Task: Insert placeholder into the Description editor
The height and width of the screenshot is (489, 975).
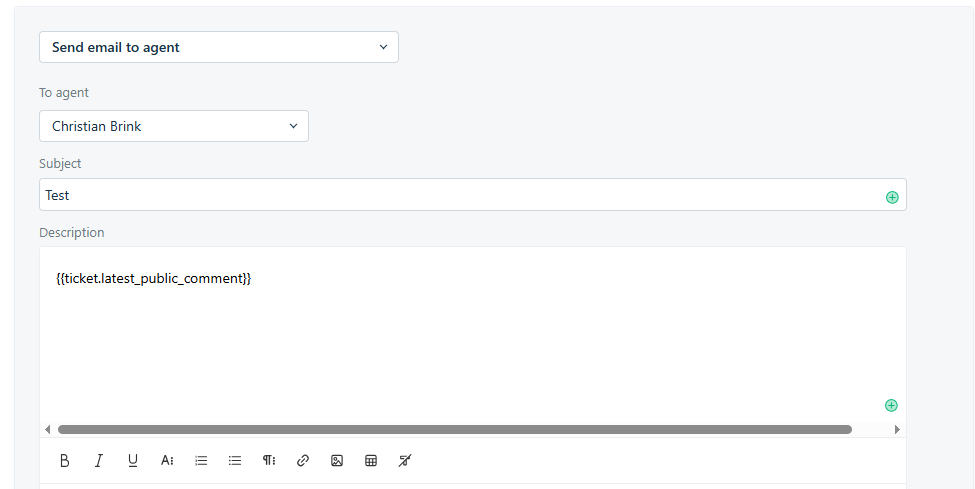Action: pos(891,406)
